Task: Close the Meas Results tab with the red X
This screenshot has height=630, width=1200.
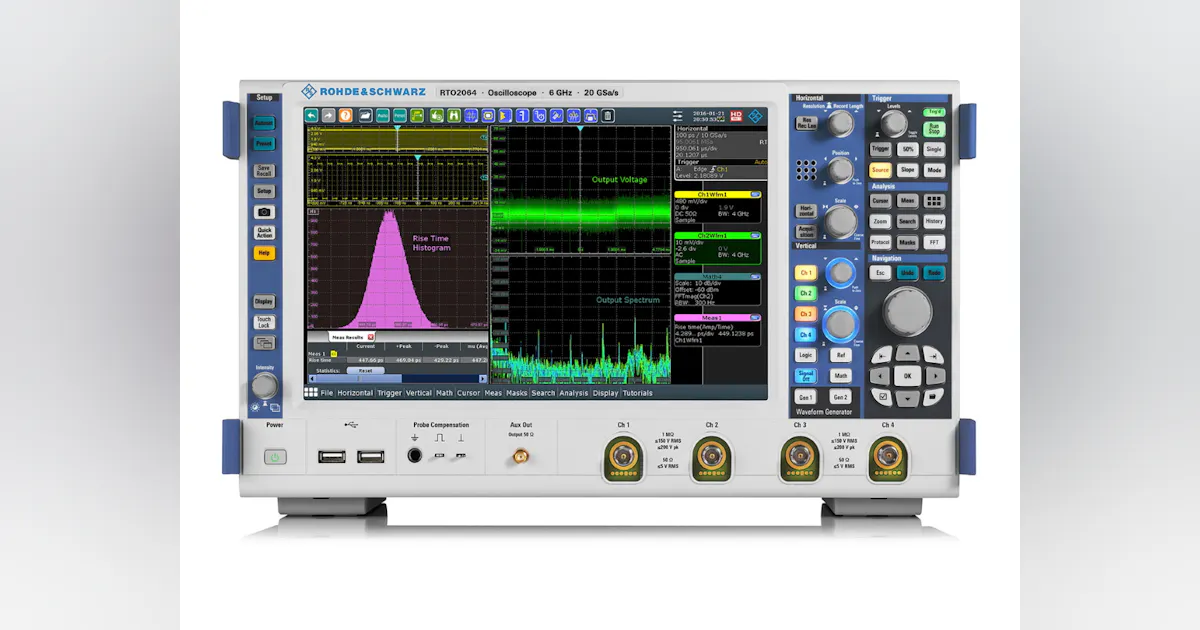Action: tap(370, 337)
